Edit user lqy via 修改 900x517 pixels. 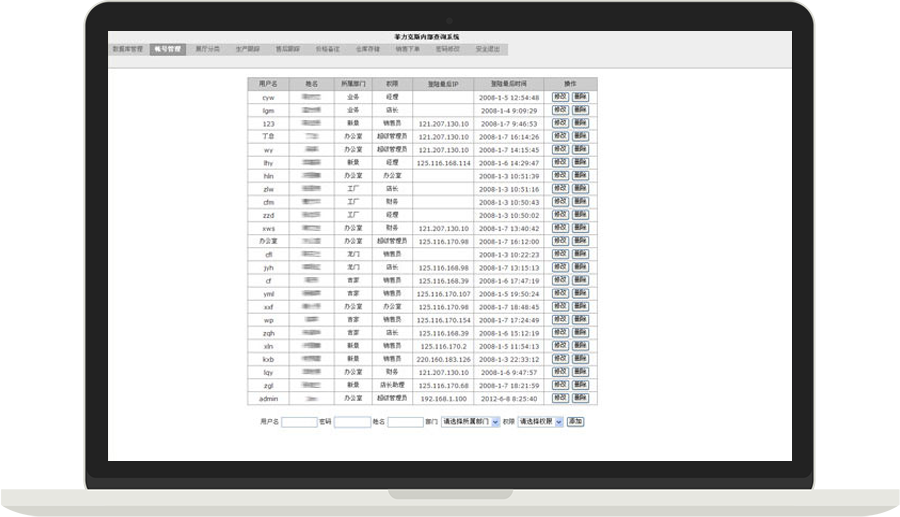point(560,372)
